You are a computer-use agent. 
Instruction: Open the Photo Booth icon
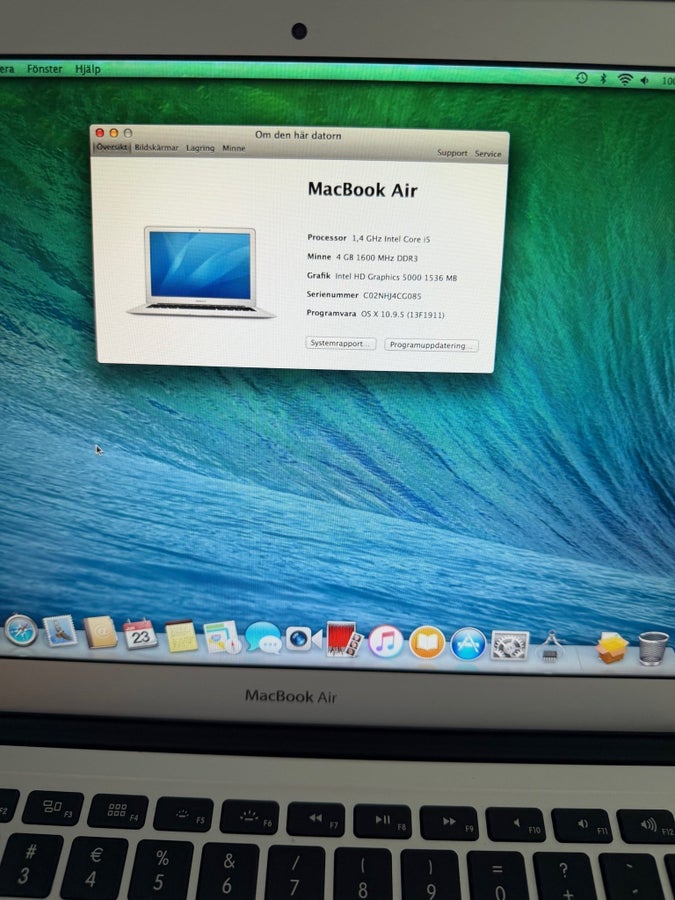pyautogui.click(x=344, y=639)
